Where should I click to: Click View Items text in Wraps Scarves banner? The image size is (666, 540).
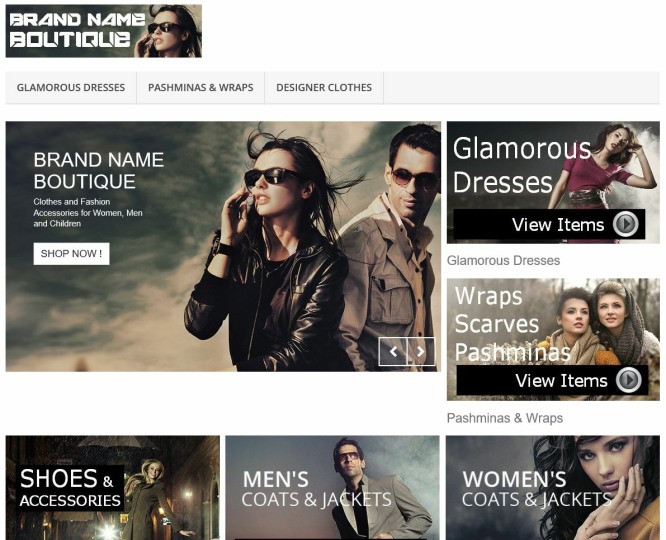[x=561, y=381]
